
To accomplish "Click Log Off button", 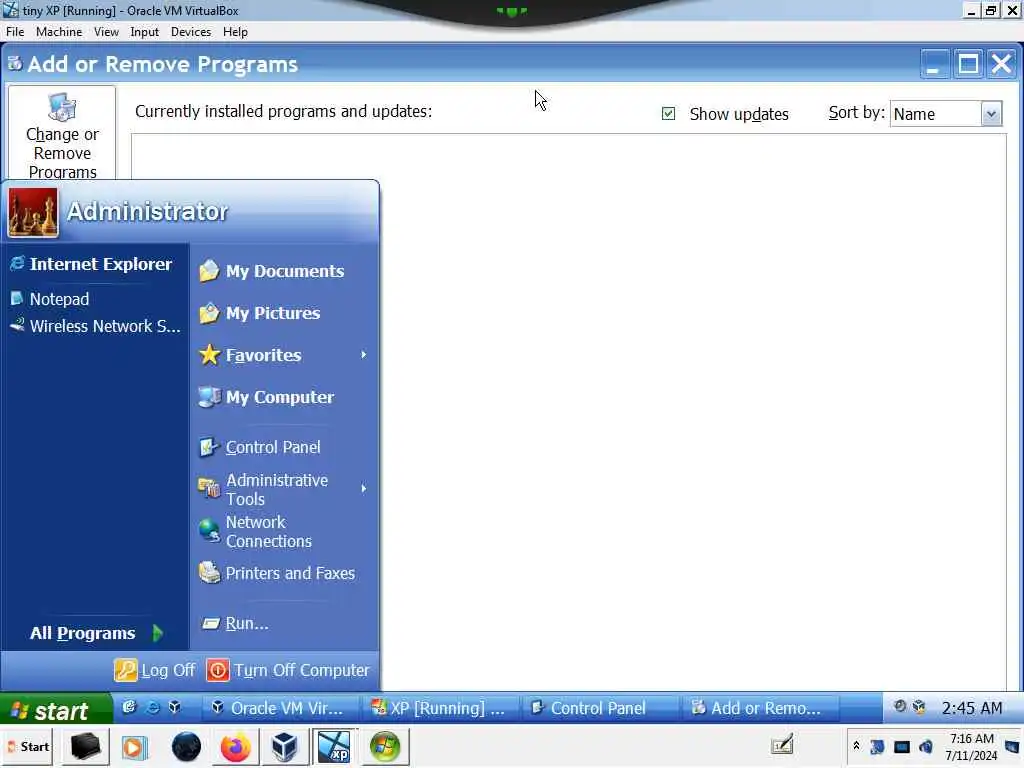I will pos(155,670).
